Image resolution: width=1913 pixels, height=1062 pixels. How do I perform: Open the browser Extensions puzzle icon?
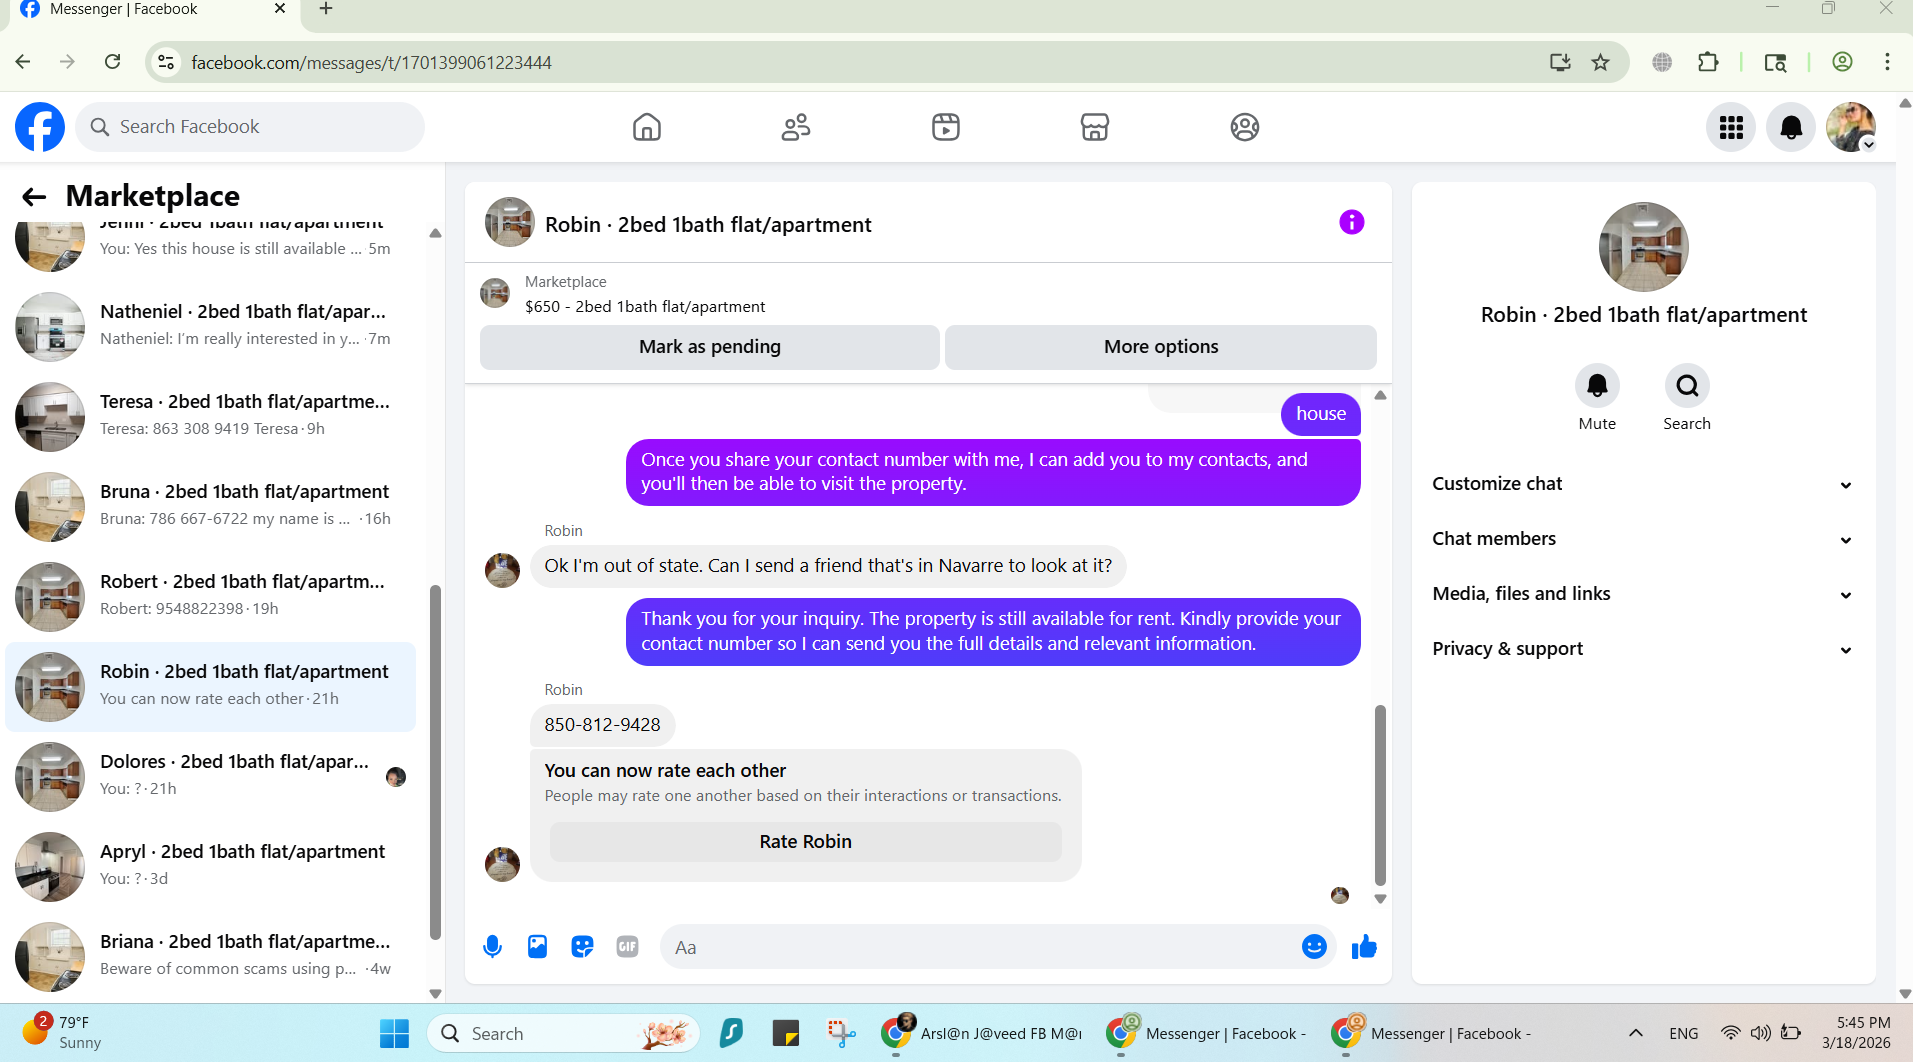click(1708, 62)
